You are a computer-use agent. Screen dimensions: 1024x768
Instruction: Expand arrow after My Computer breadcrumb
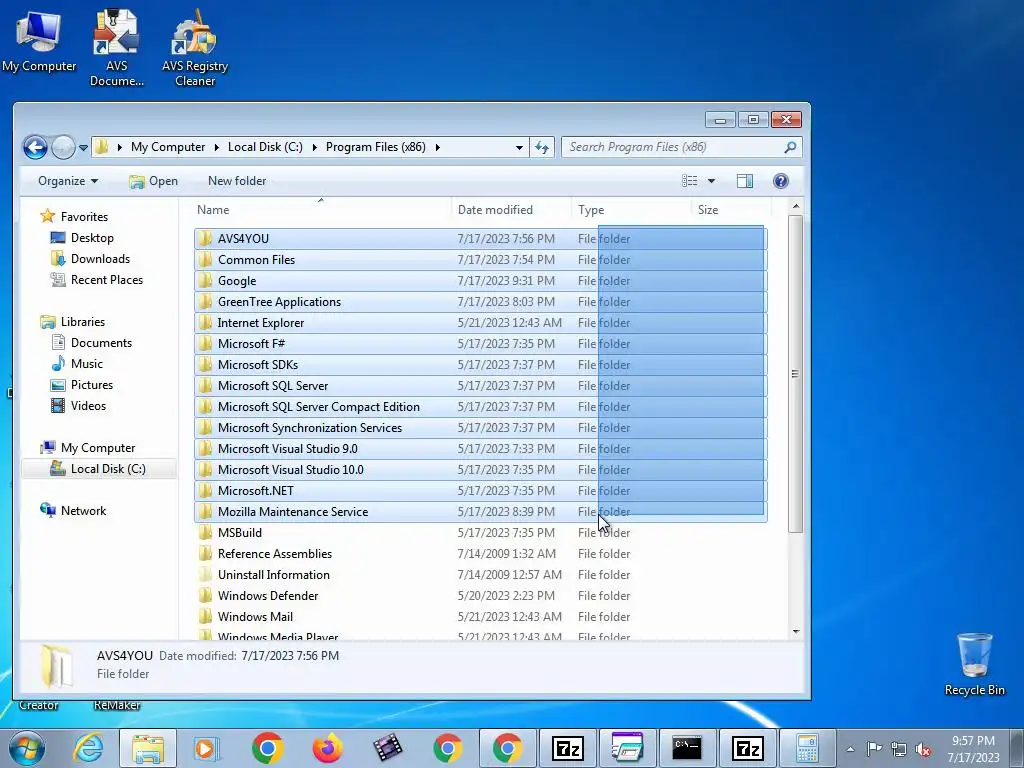coord(217,148)
